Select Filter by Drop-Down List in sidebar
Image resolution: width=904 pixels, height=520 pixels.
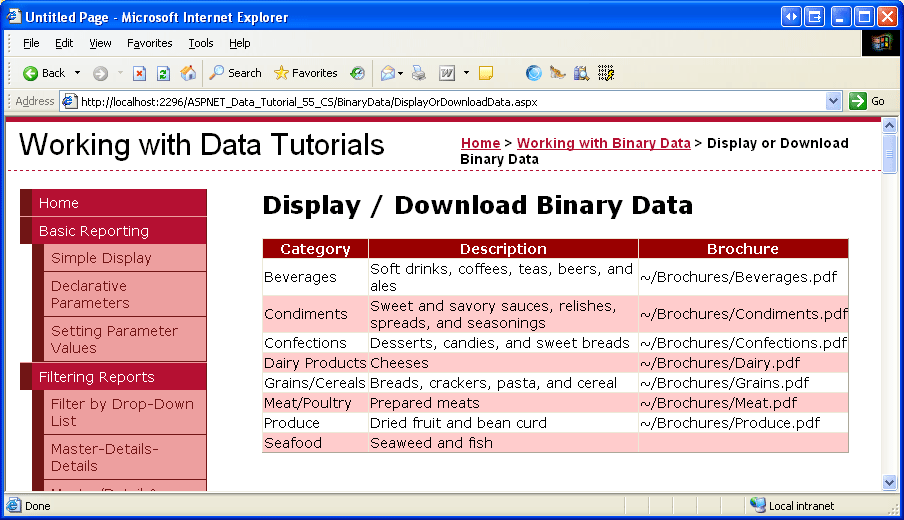coord(122,412)
